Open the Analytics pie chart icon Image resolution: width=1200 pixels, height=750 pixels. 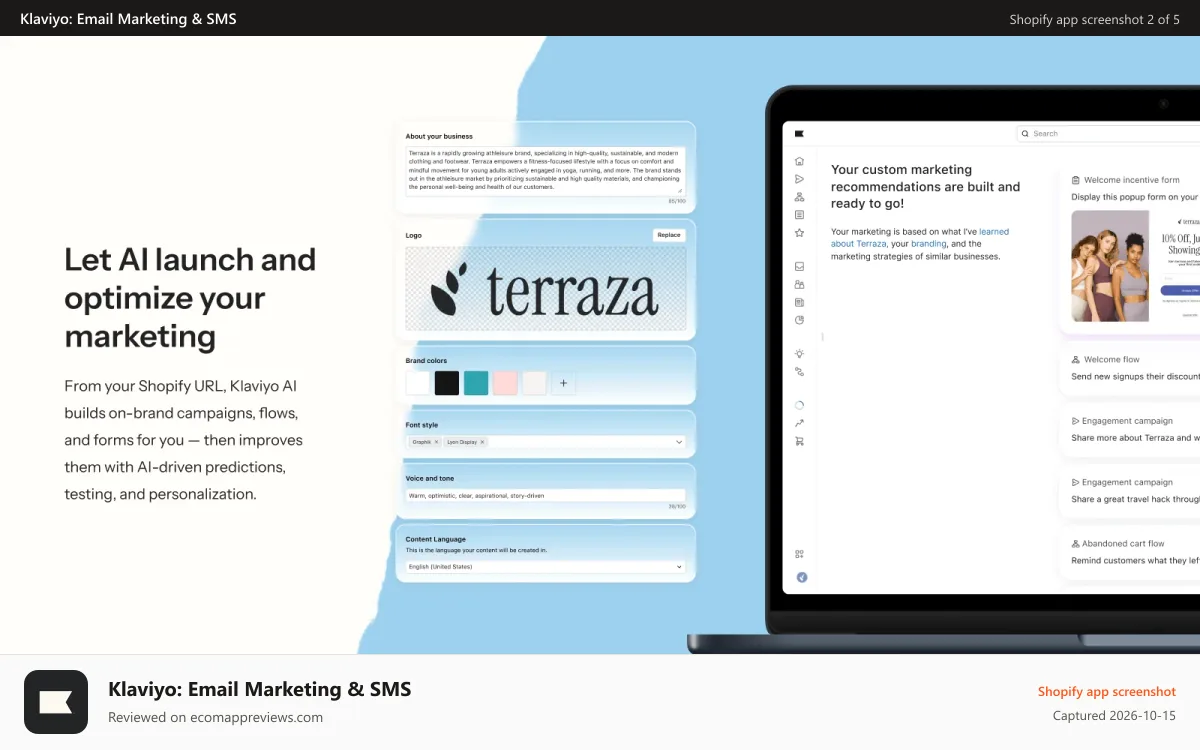coord(799,320)
